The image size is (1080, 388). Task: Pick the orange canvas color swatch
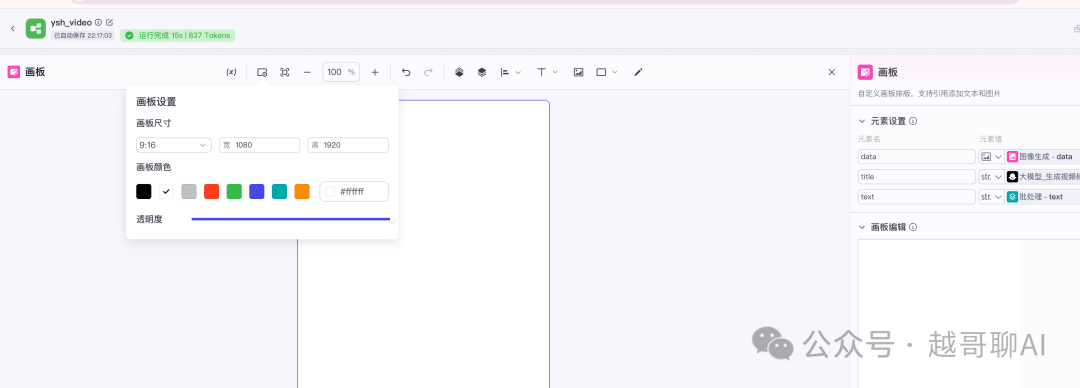(302, 192)
